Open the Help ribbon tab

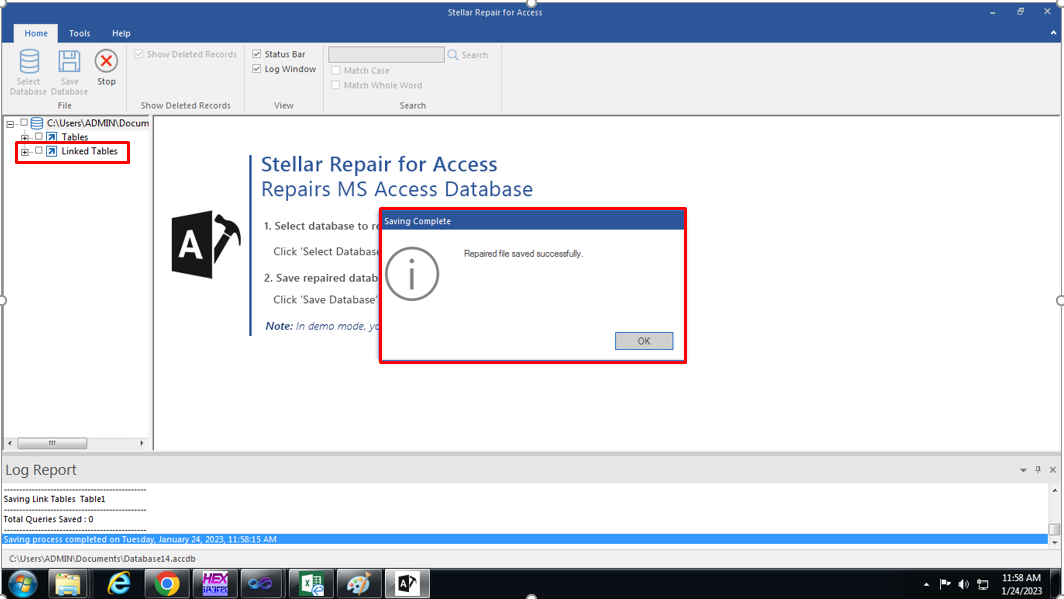click(121, 33)
